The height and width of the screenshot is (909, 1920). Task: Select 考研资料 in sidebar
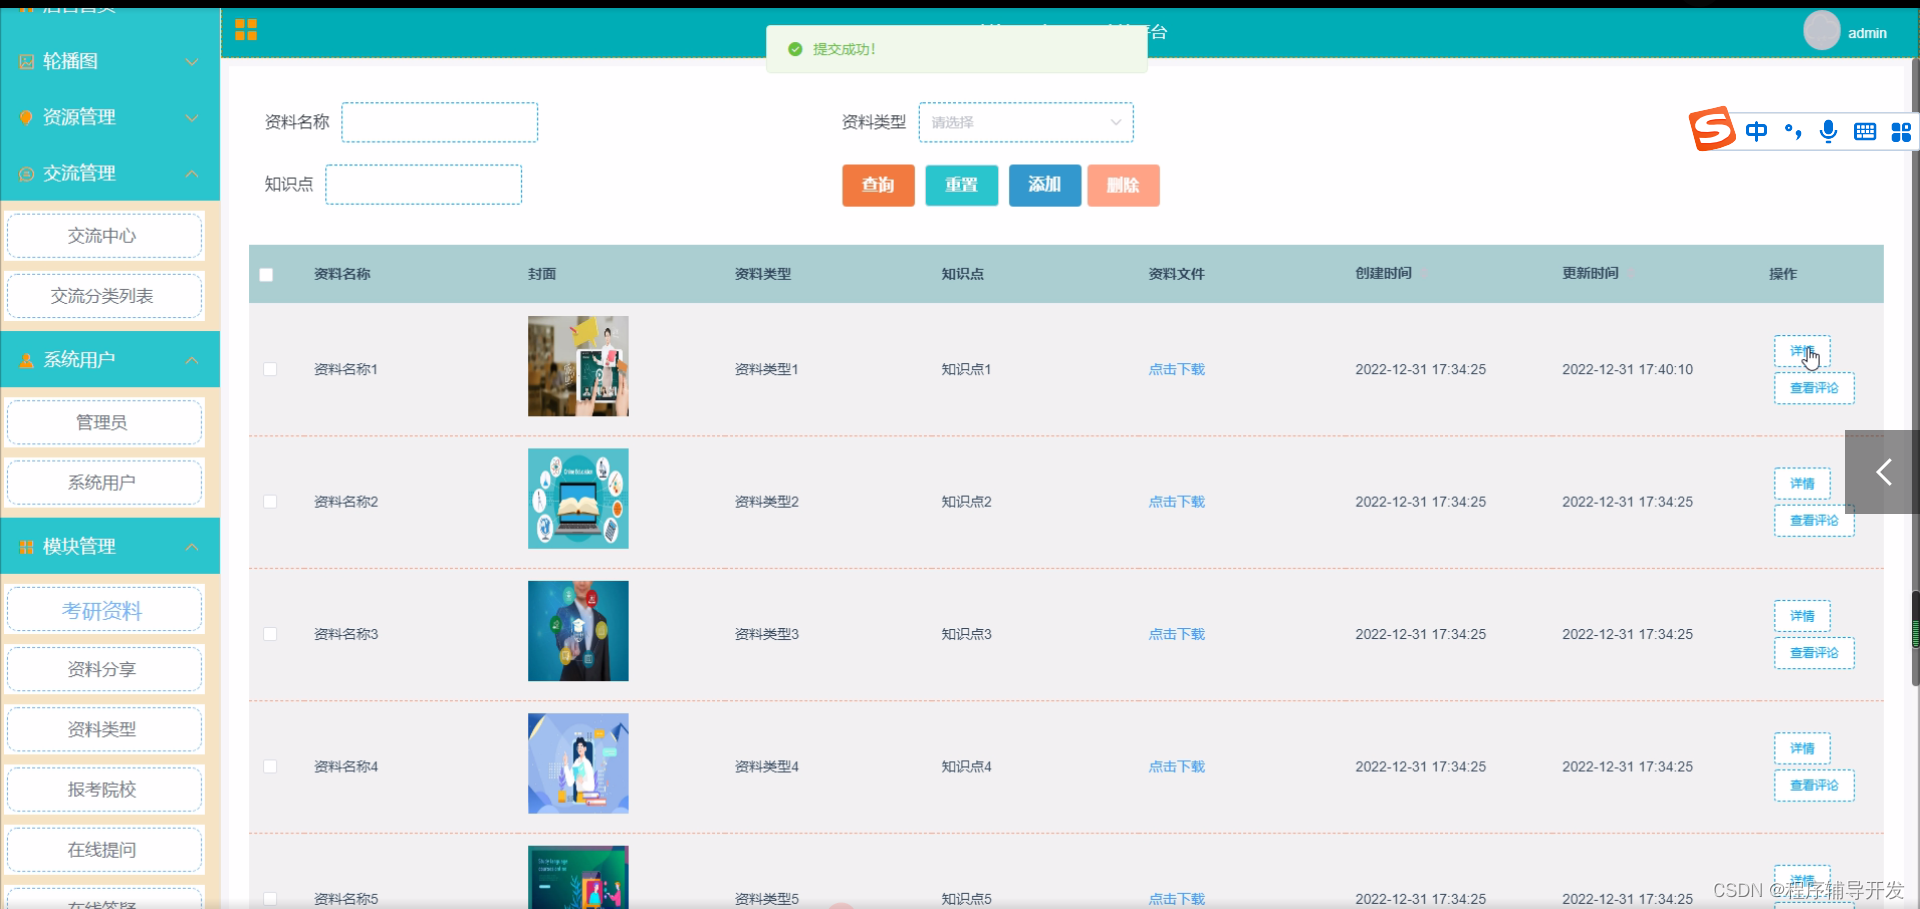tap(104, 610)
